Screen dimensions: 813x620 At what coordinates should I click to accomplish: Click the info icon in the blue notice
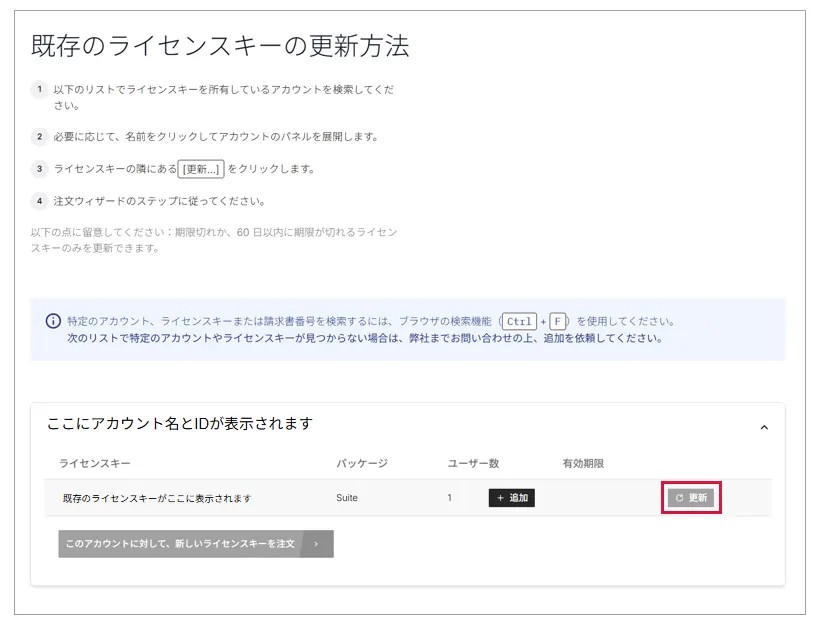pyautogui.click(x=53, y=321)
